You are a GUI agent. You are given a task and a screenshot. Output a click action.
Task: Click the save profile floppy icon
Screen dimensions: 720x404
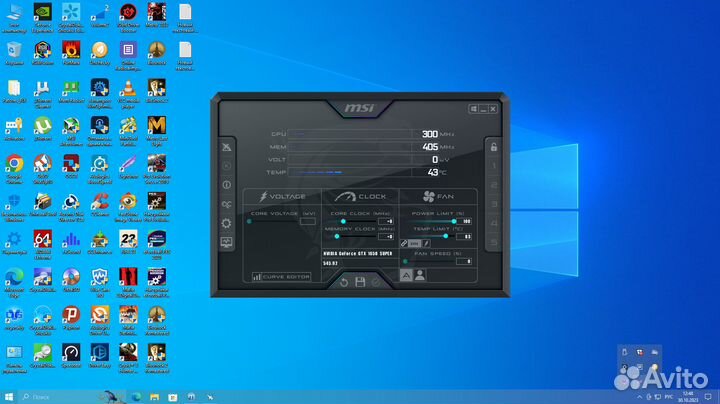[359, 283]
